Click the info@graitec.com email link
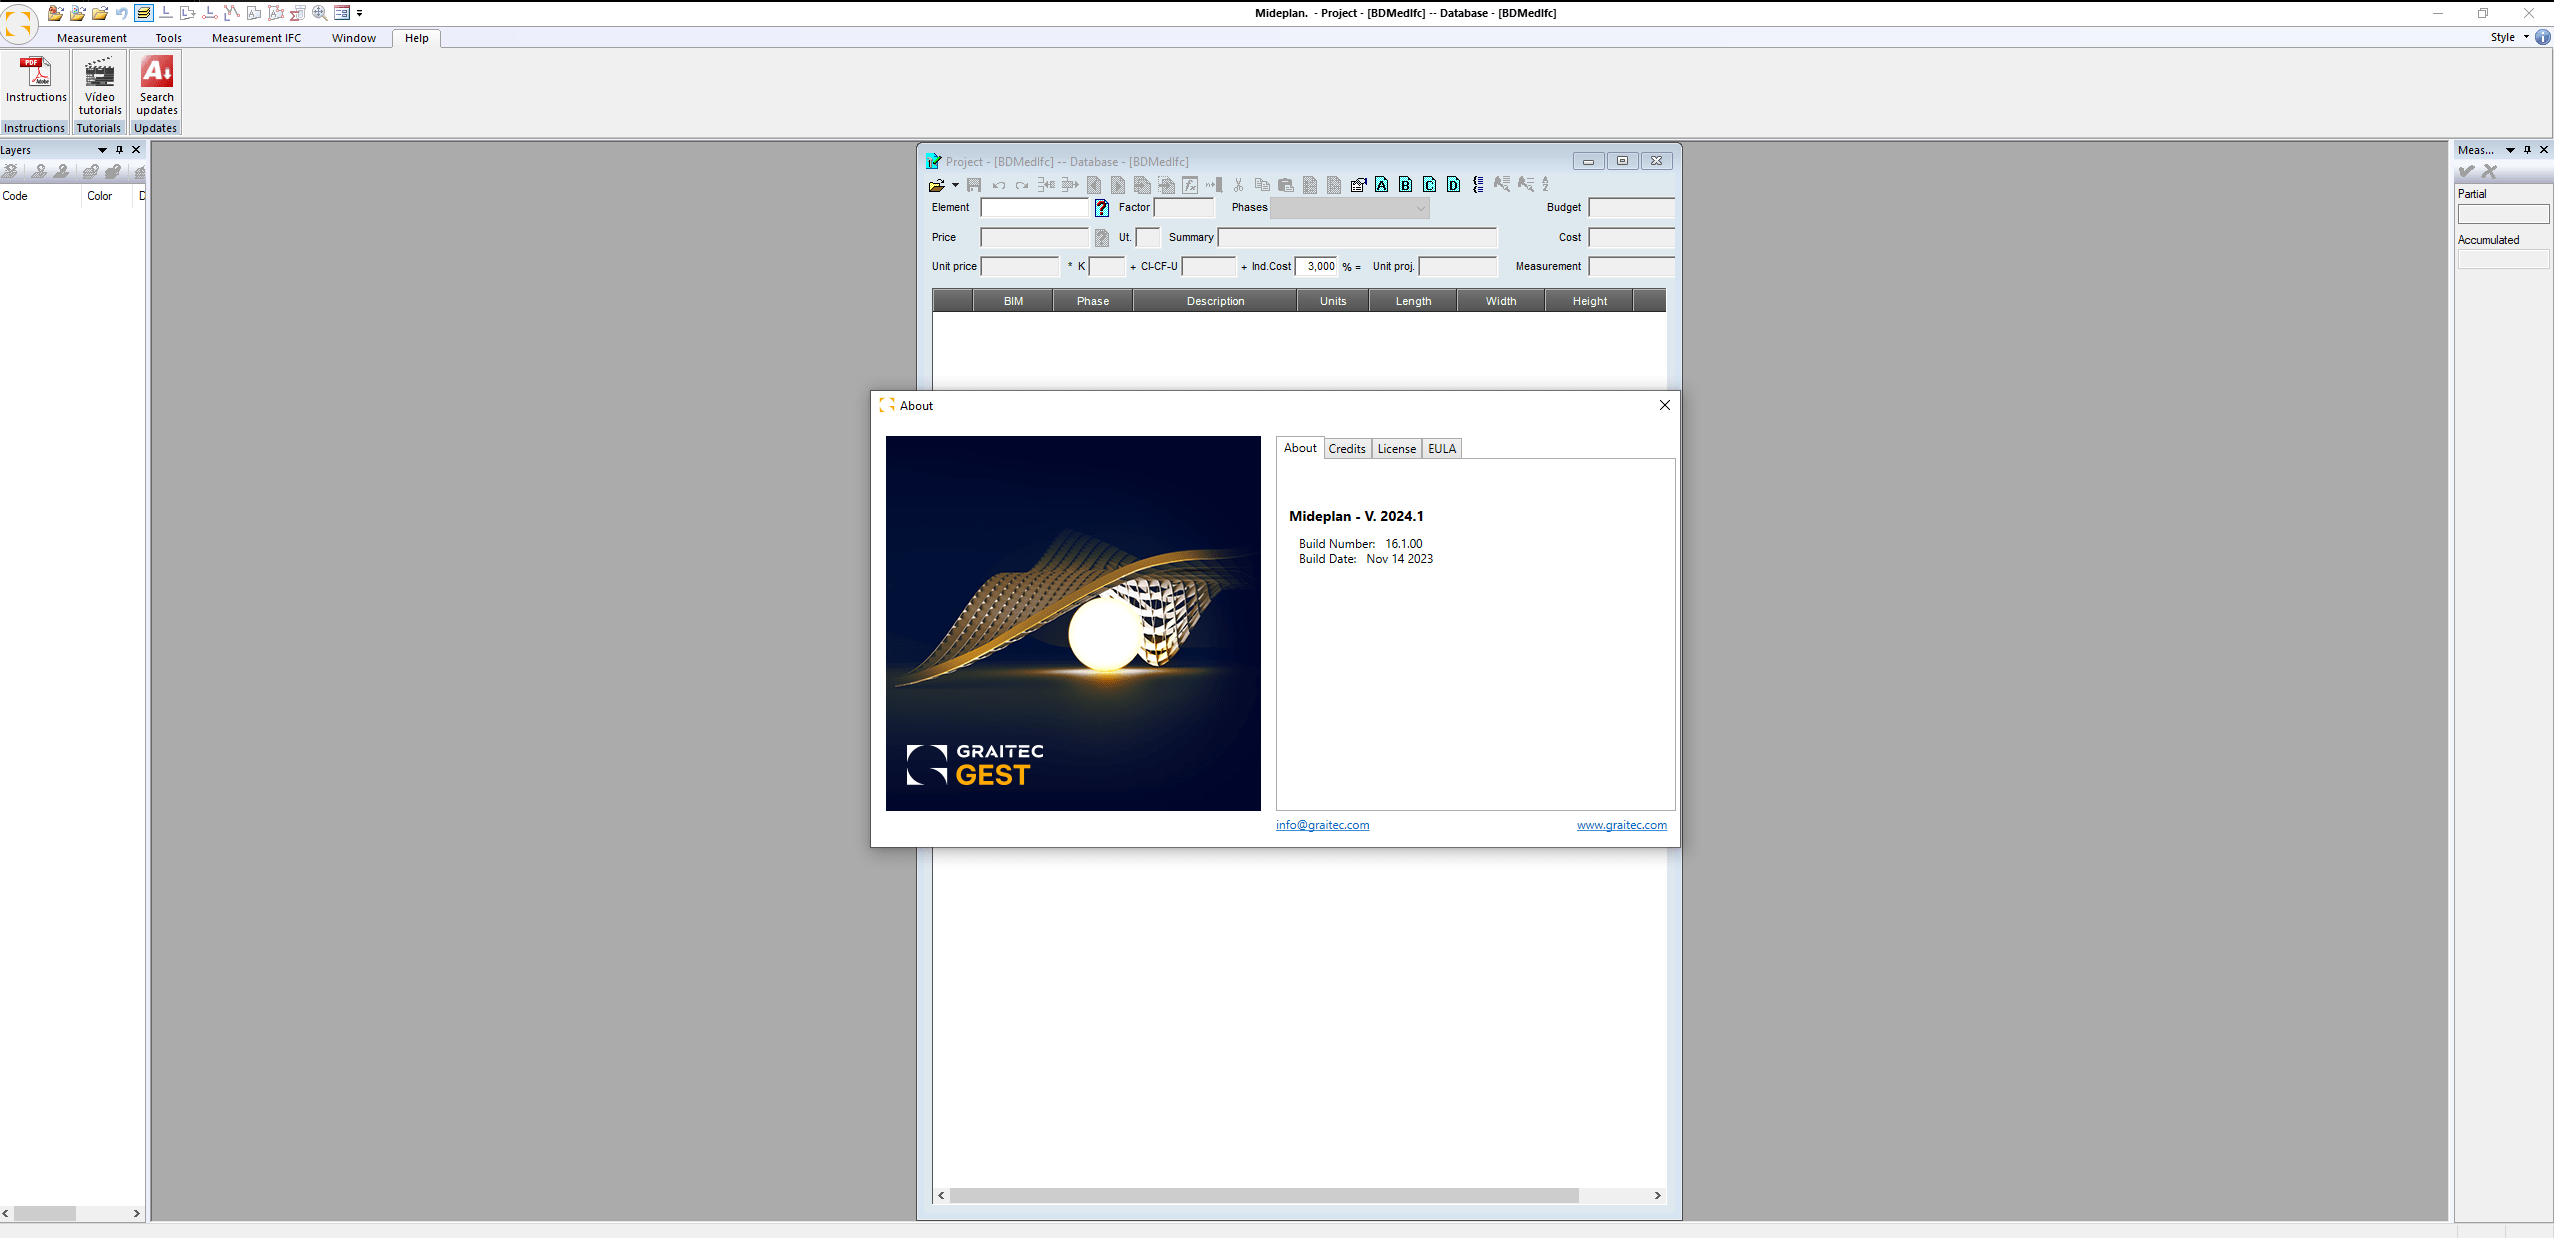The width and height of the screenshot is (2554, 1238). pyautogui.click(x=1322, y=825)
